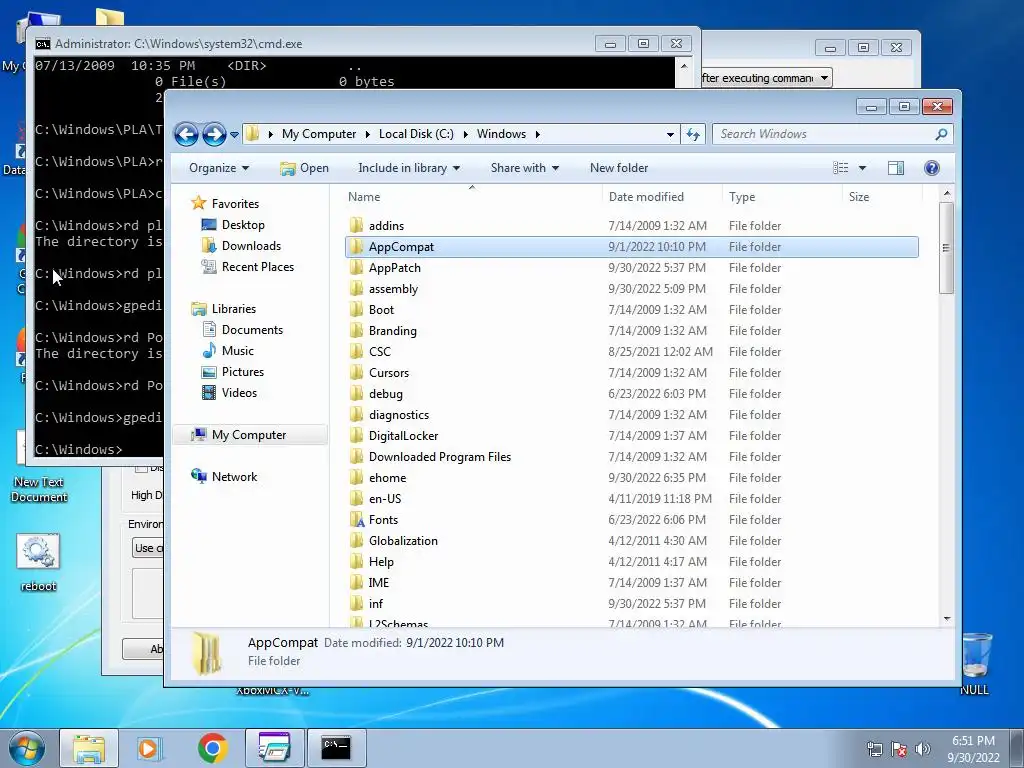The image size is (1024, 768).
Task: Select the addins folder icon
Action: (357, 225)
